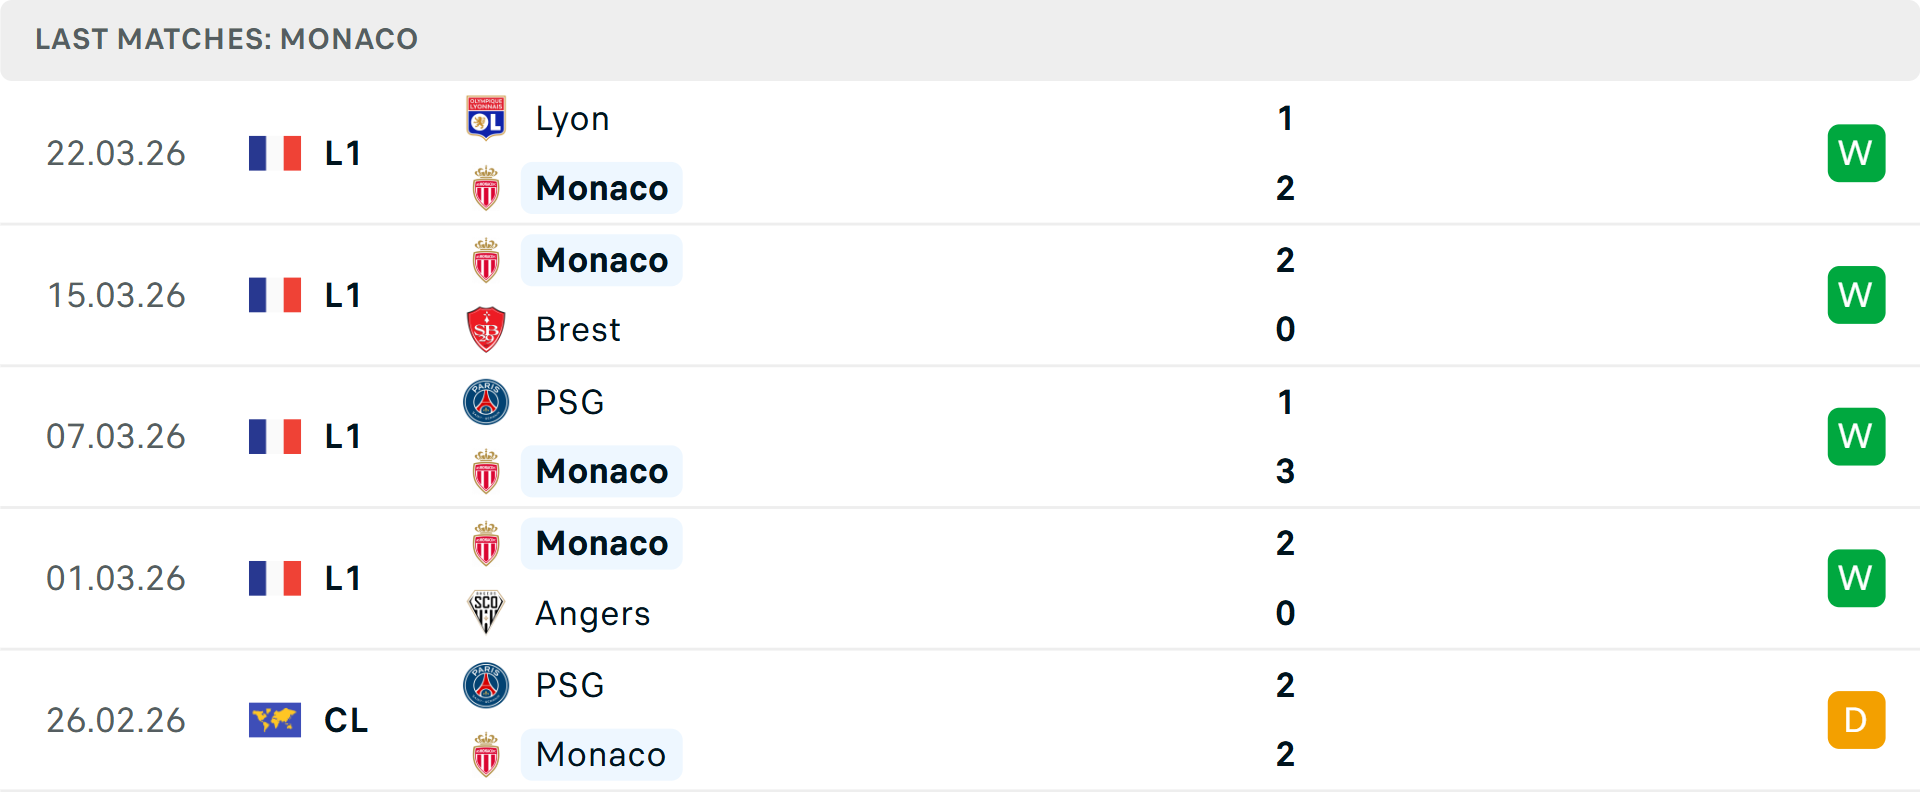This screenshot has width=1920, height=792.
Task: Click the highlighted Monaco team name link
Action: [601, 187]
